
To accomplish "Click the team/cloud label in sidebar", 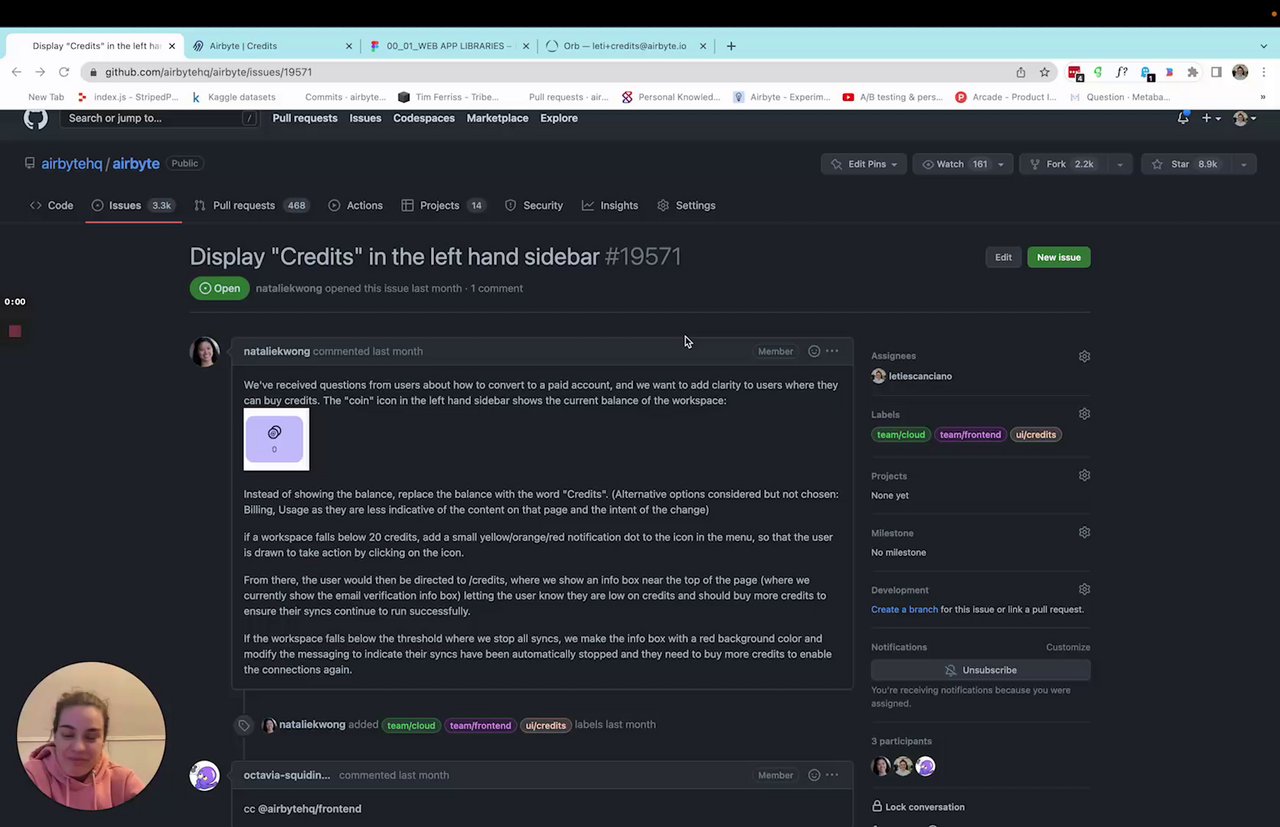I will click(901, 435).
